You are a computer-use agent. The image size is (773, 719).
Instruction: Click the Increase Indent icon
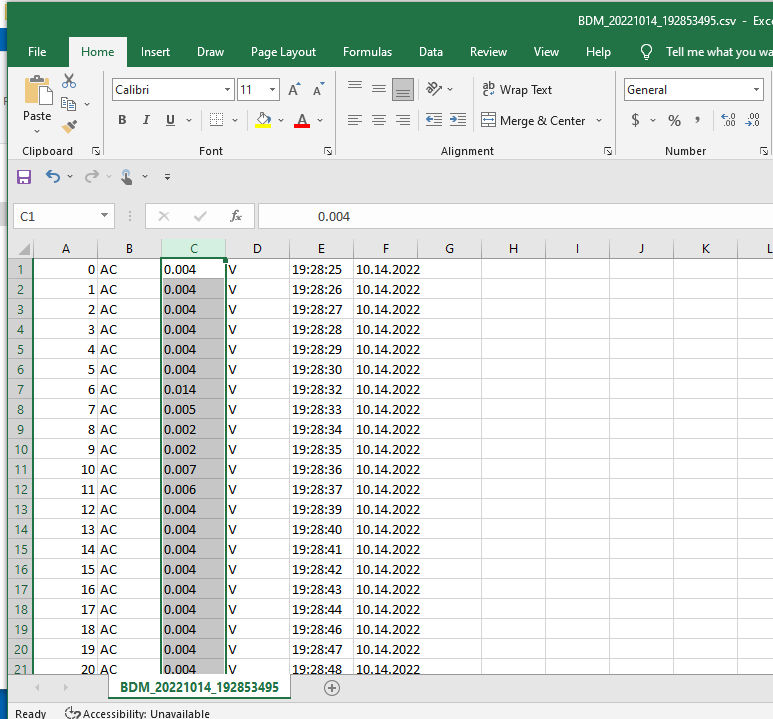click(458, 120)
